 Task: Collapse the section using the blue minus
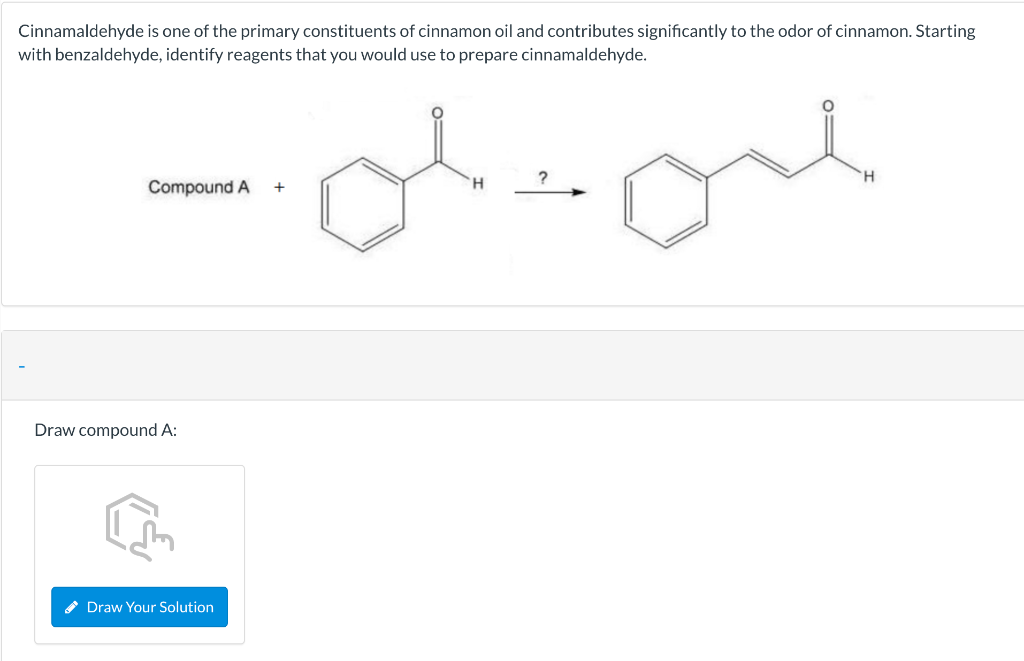(22, 366)
